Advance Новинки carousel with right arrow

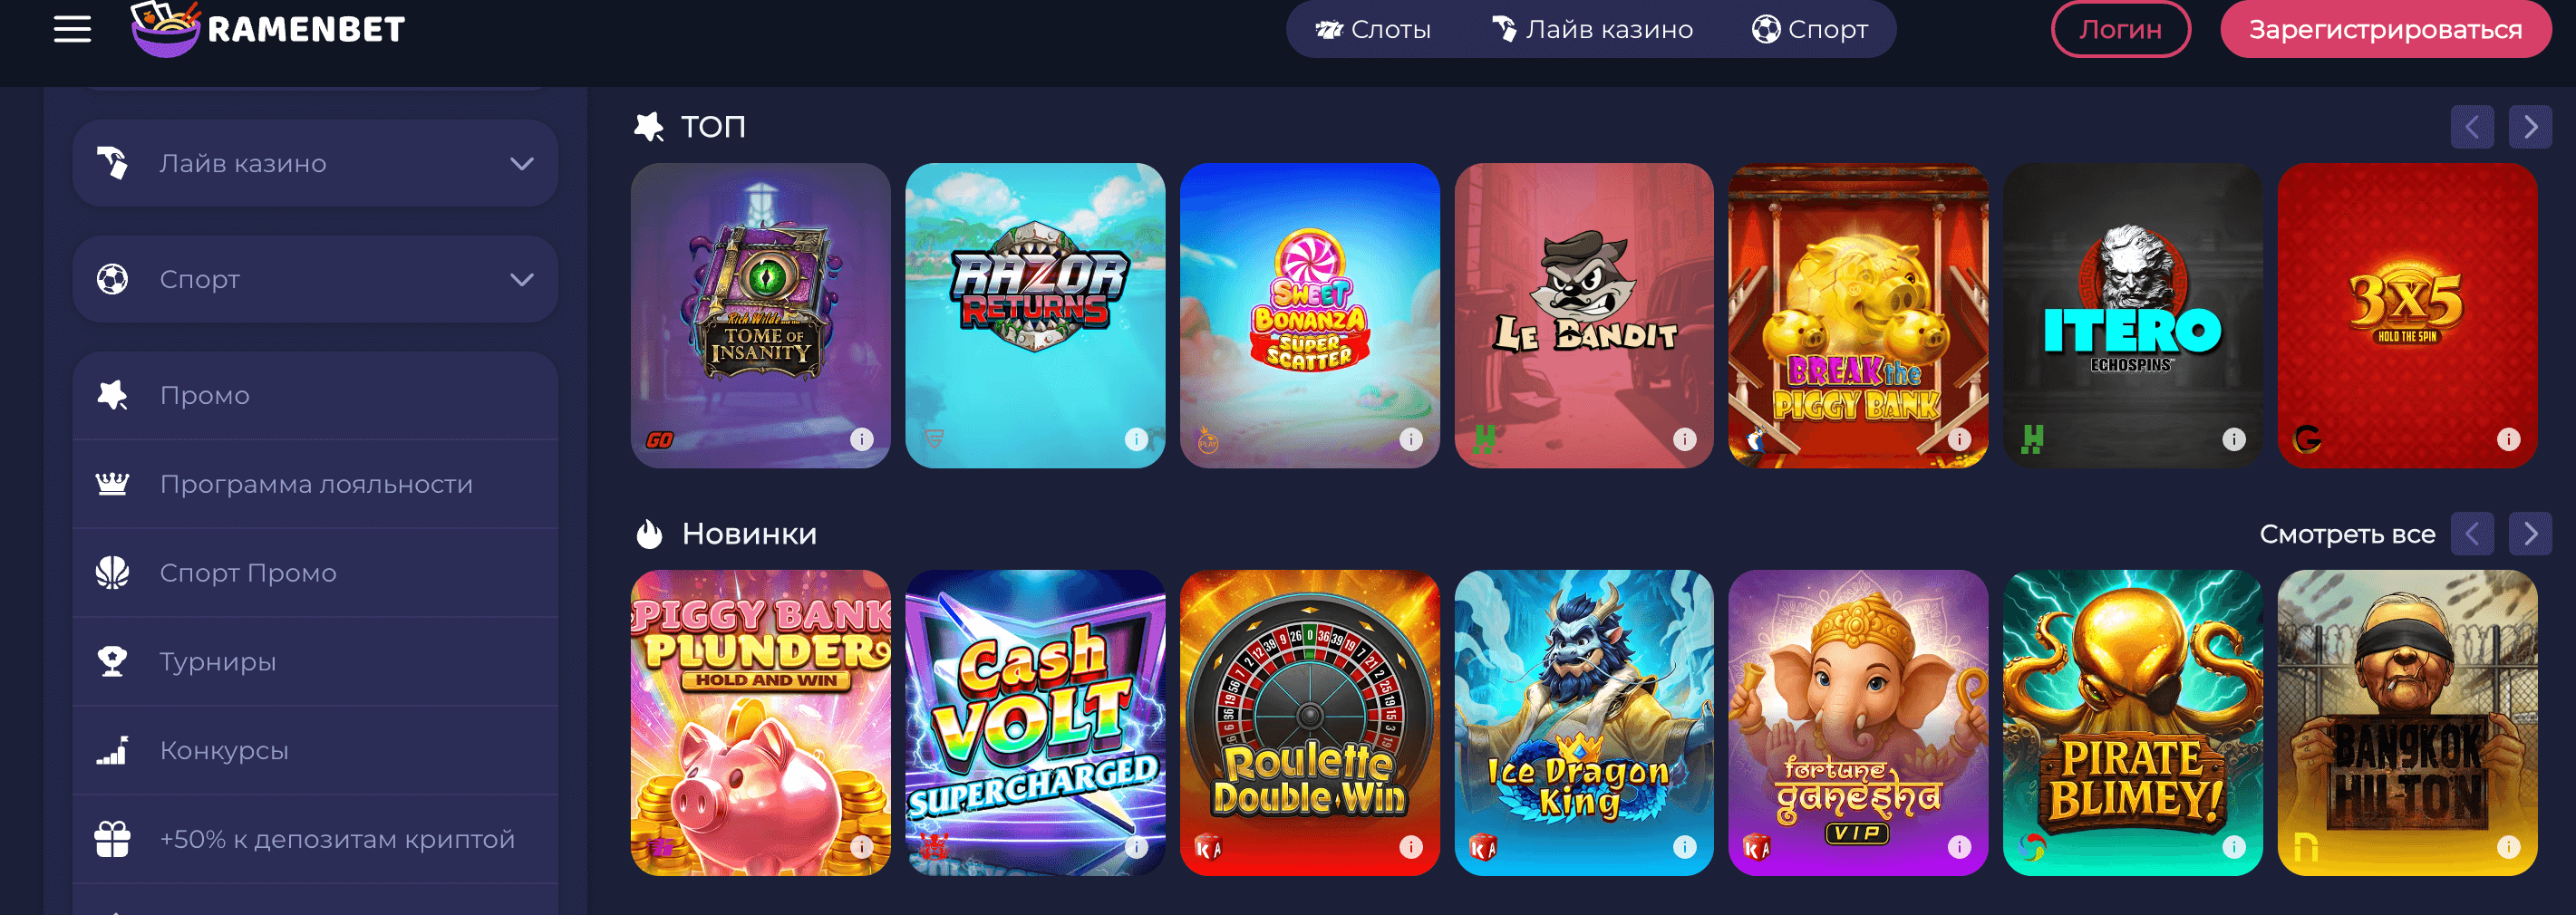[x=2530, y=534]
